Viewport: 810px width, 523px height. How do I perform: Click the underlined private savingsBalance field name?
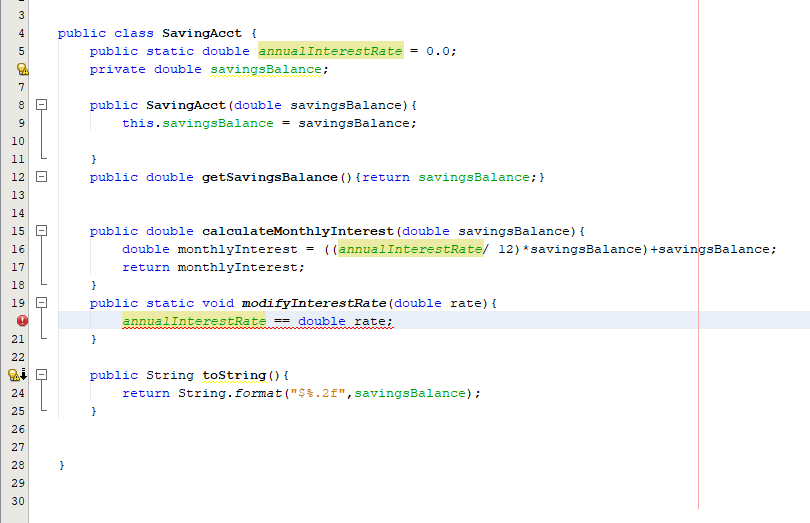[266, 69]
